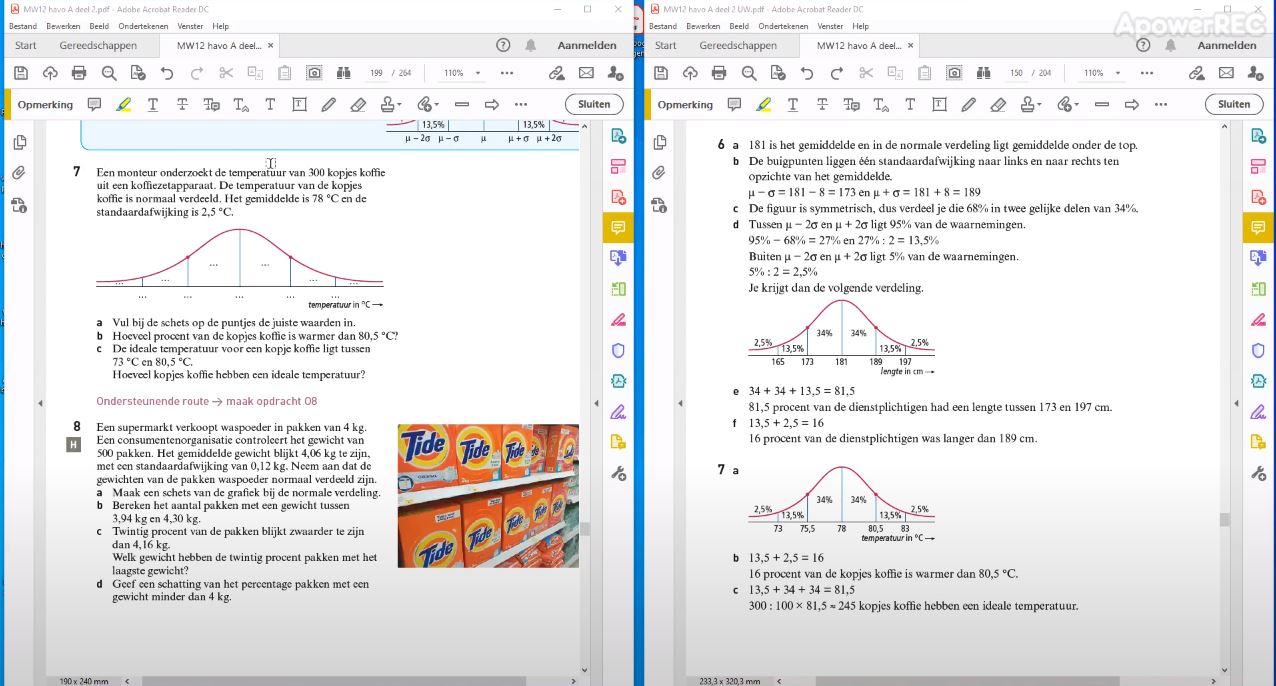Select strikethrough text tool in left window

point(182,104)
